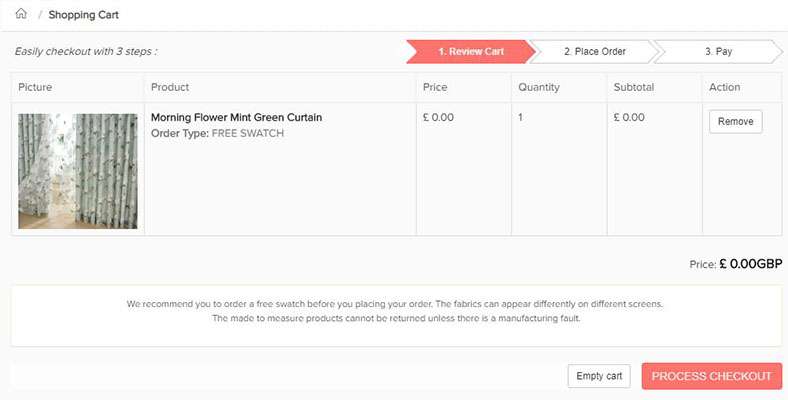
Task: Click the Picture column header
Action: click(35, 87)
